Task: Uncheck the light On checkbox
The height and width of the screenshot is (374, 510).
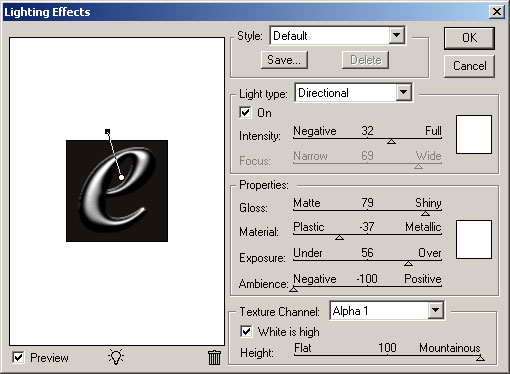Action: 245,112
